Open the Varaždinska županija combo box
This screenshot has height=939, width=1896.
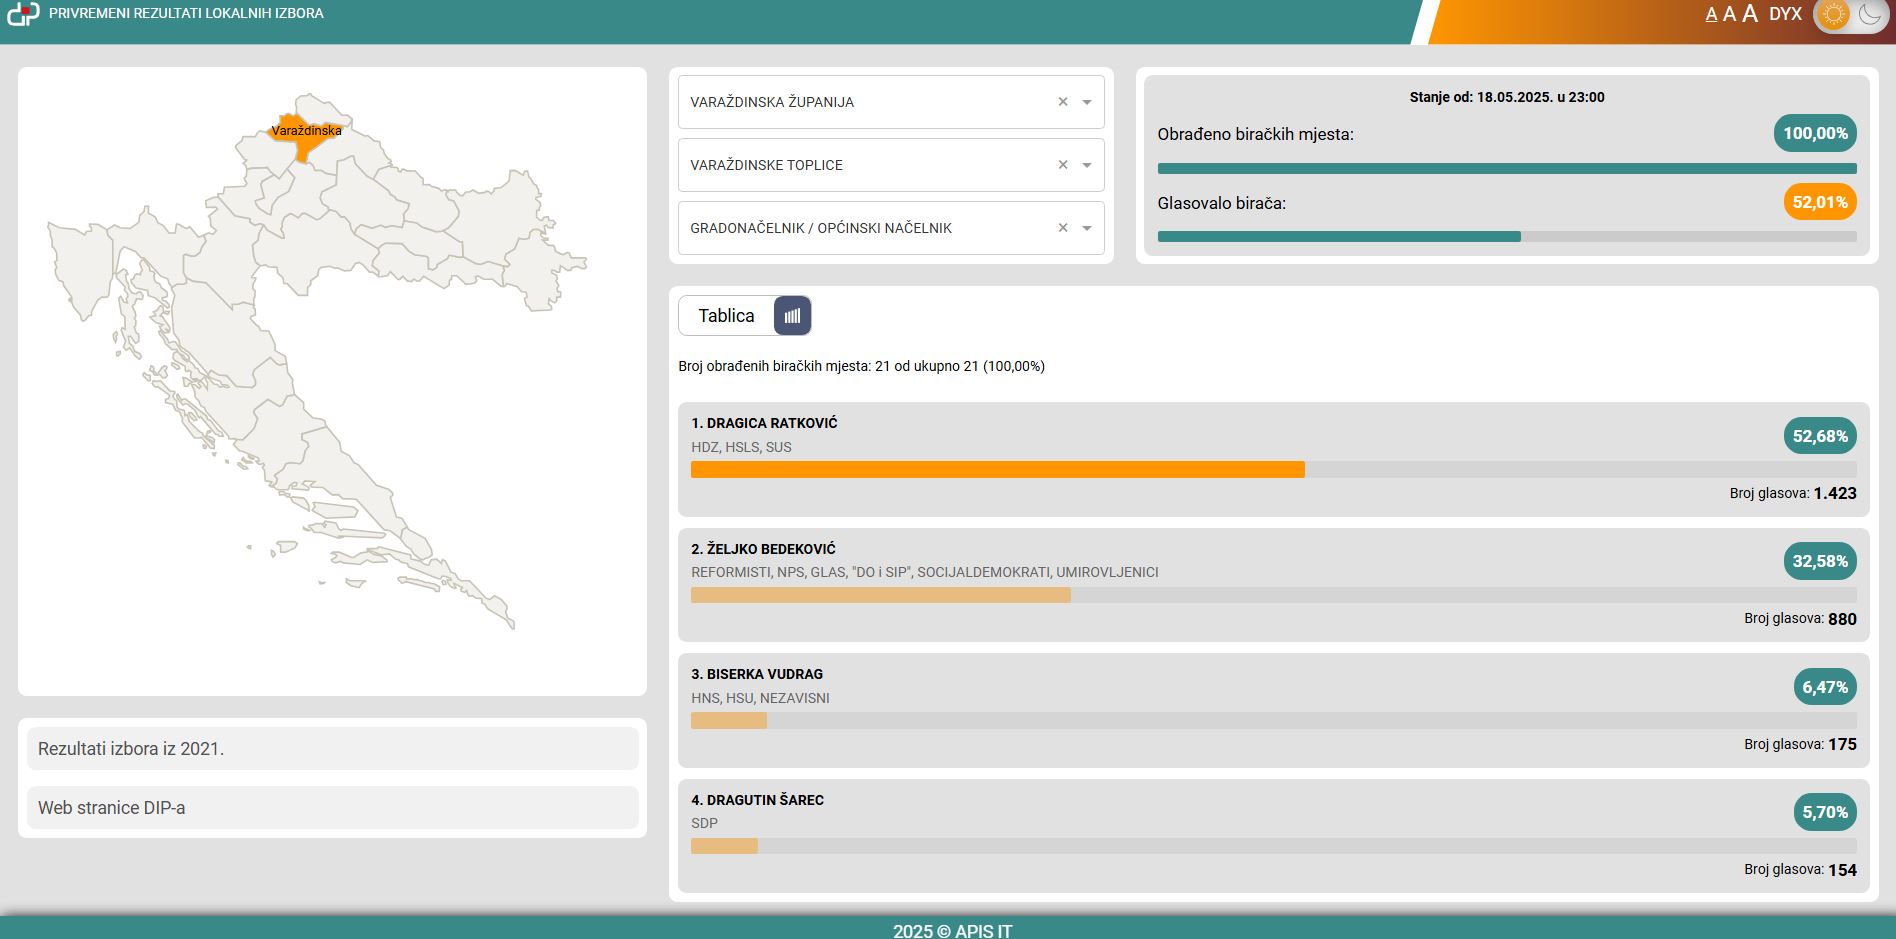891,102
